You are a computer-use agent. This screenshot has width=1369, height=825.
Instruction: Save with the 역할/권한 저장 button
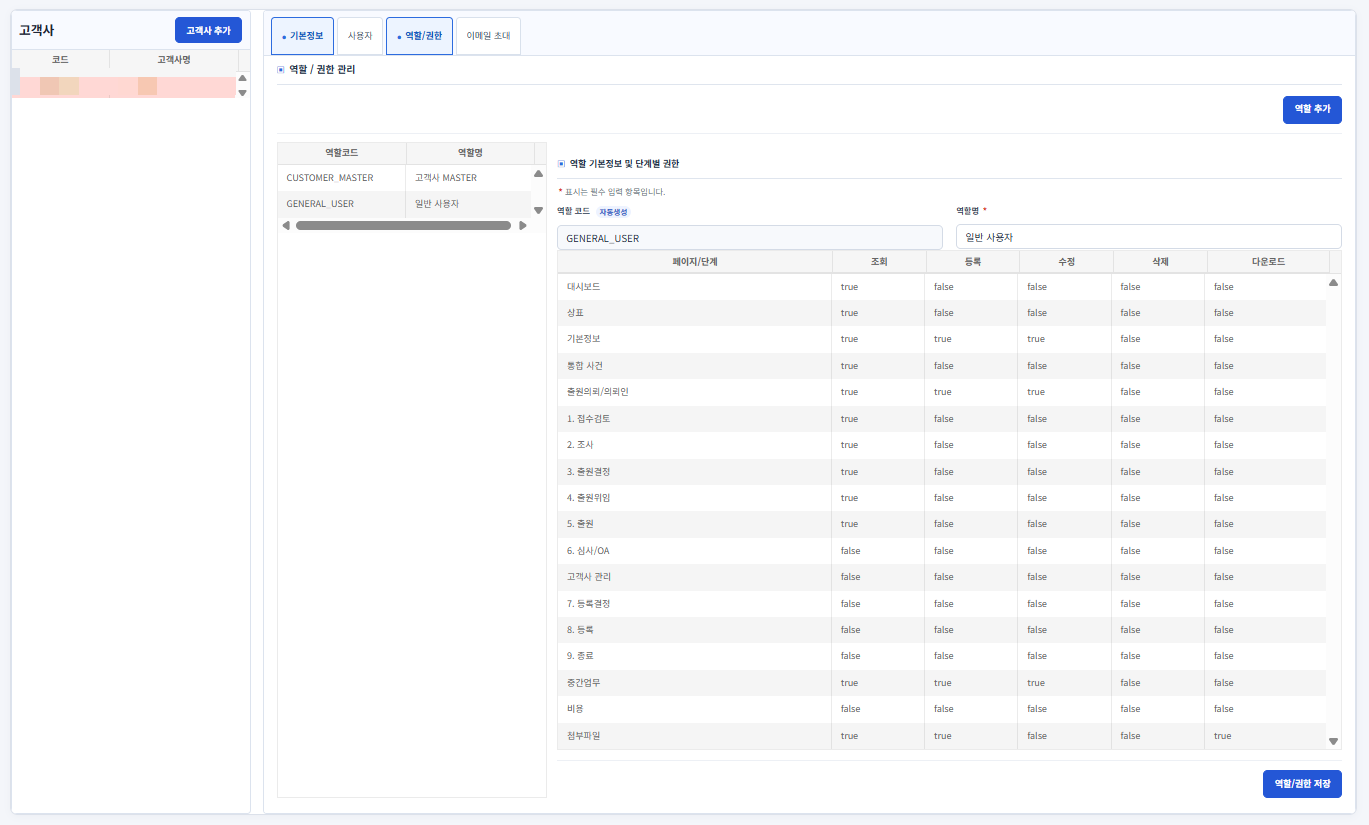click(1302, 784)
